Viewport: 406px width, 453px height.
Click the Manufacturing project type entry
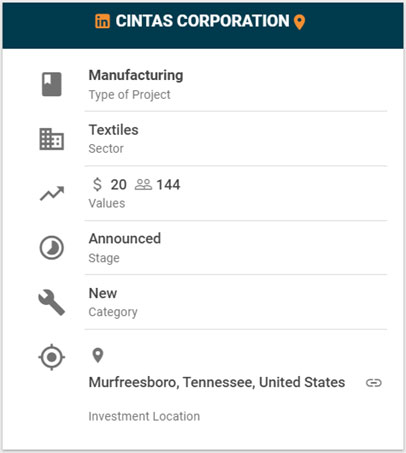(x=136, y=75)
